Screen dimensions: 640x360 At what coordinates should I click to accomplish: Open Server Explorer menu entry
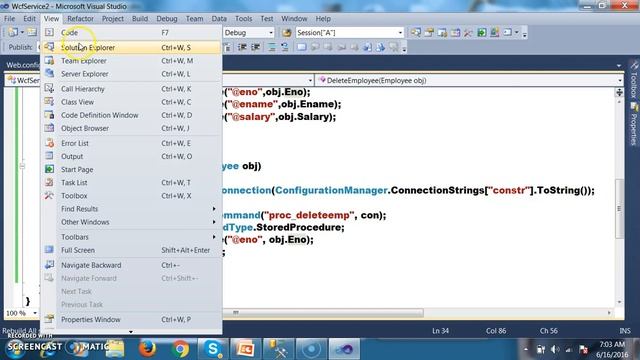pos(131,74)
